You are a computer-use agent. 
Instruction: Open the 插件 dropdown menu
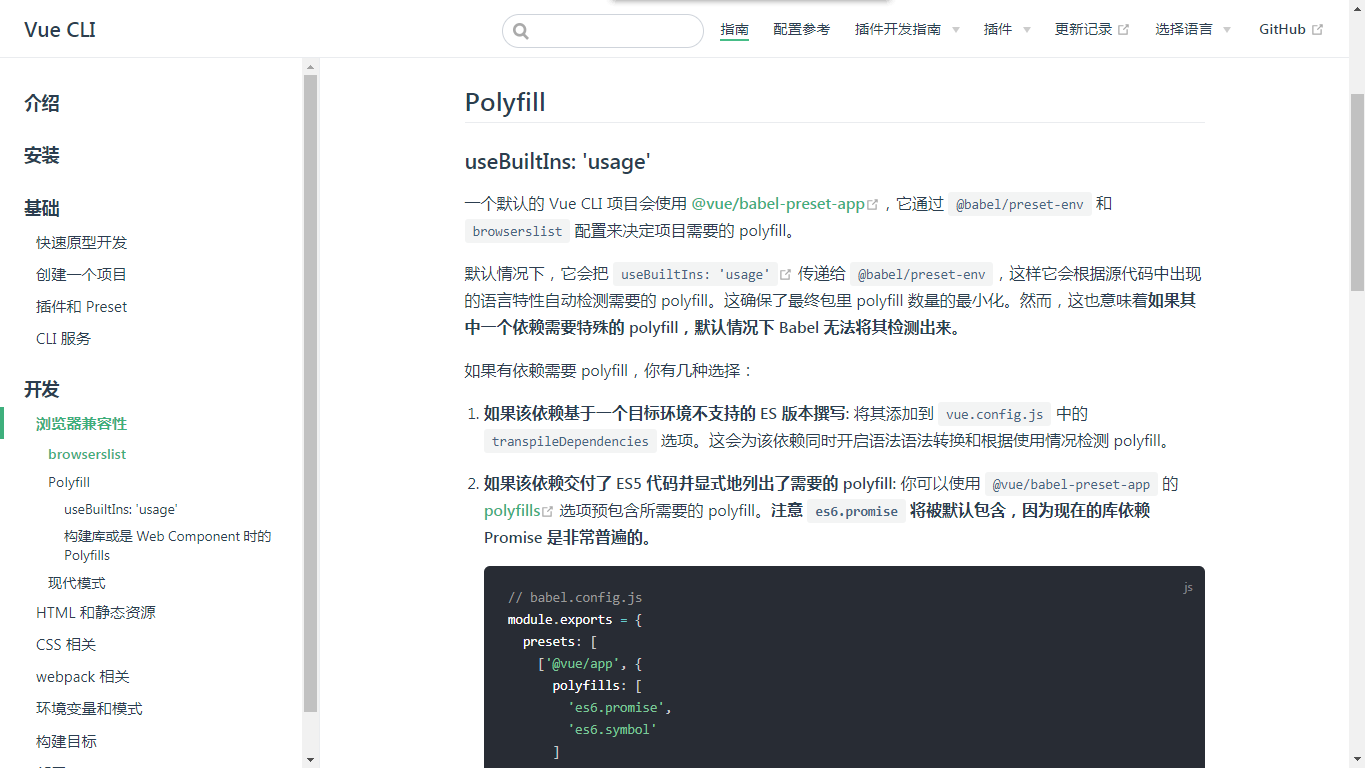tap(1006, 30)
